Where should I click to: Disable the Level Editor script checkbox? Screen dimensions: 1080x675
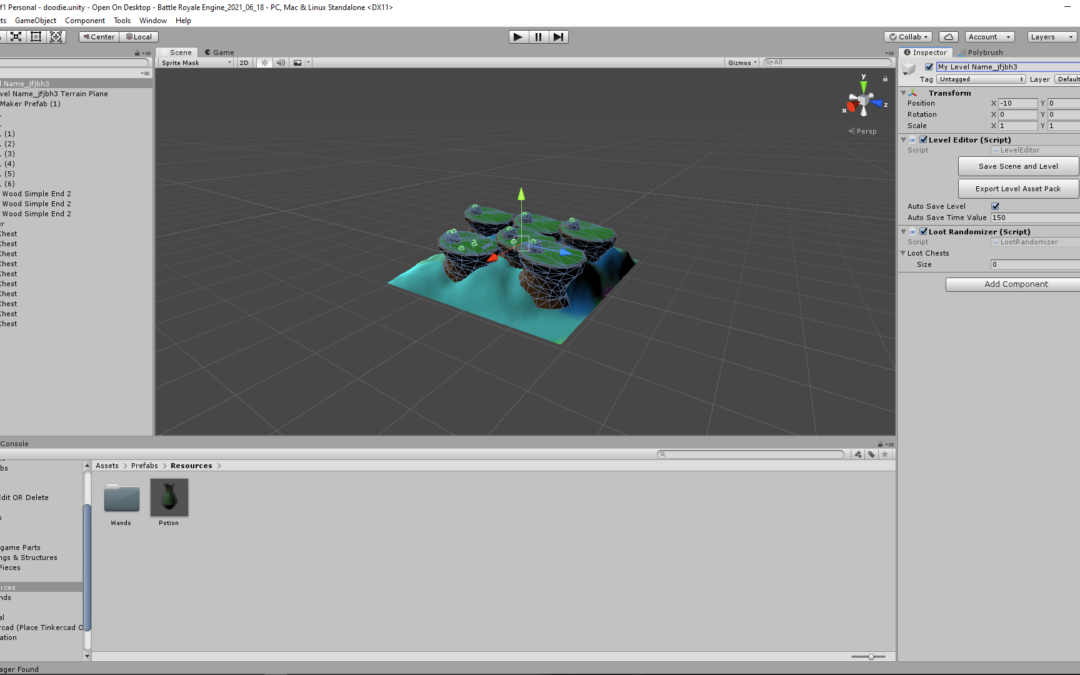[x=924, y=139]
